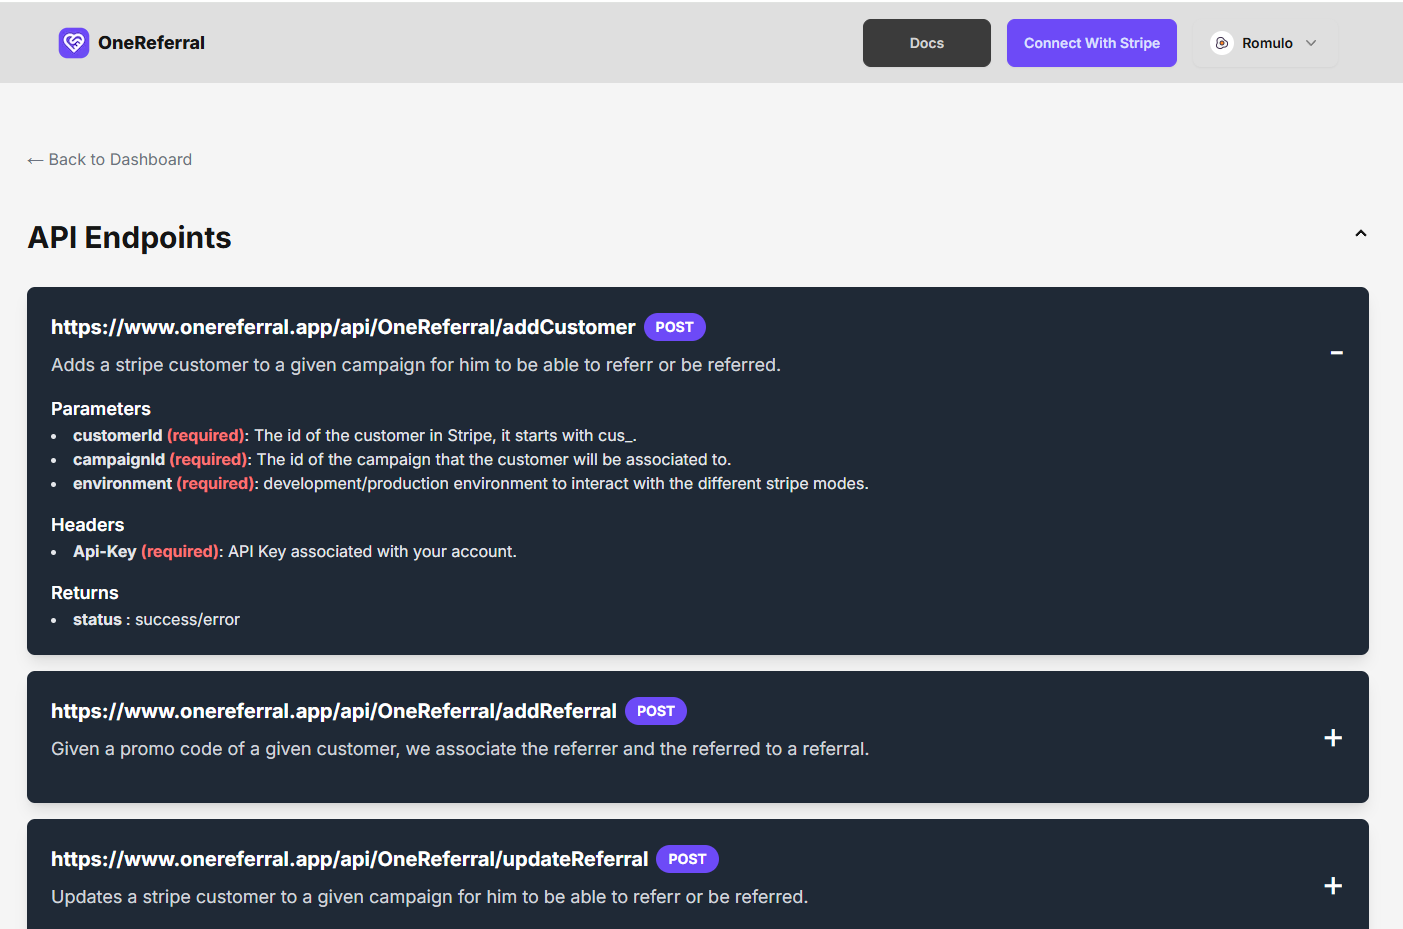Click the API Endpoints heading
Screen dimensions: 1403x929
130,238
